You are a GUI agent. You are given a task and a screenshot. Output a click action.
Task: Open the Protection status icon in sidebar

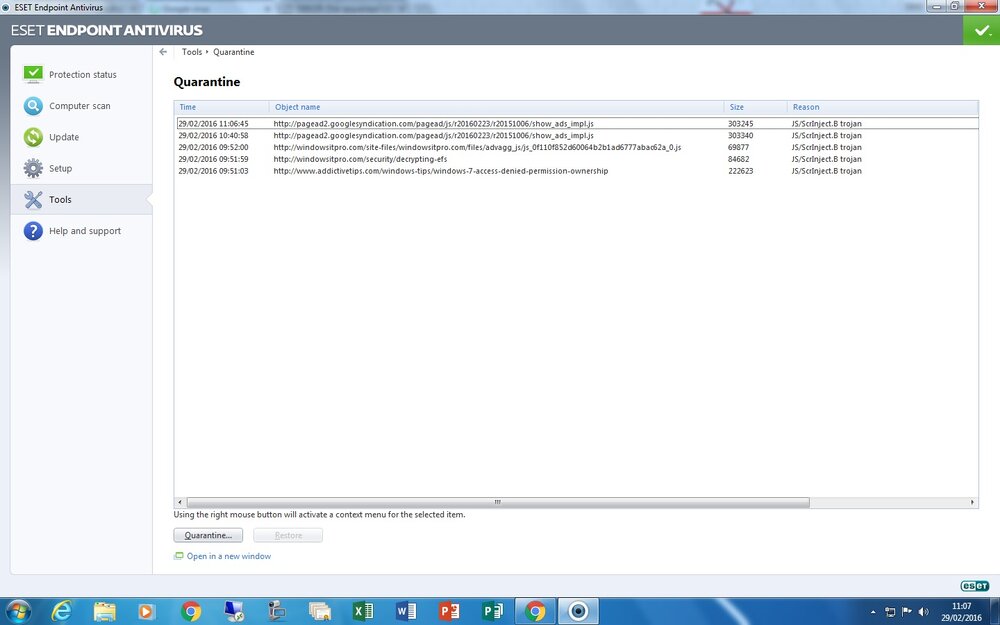coord(33,74)
